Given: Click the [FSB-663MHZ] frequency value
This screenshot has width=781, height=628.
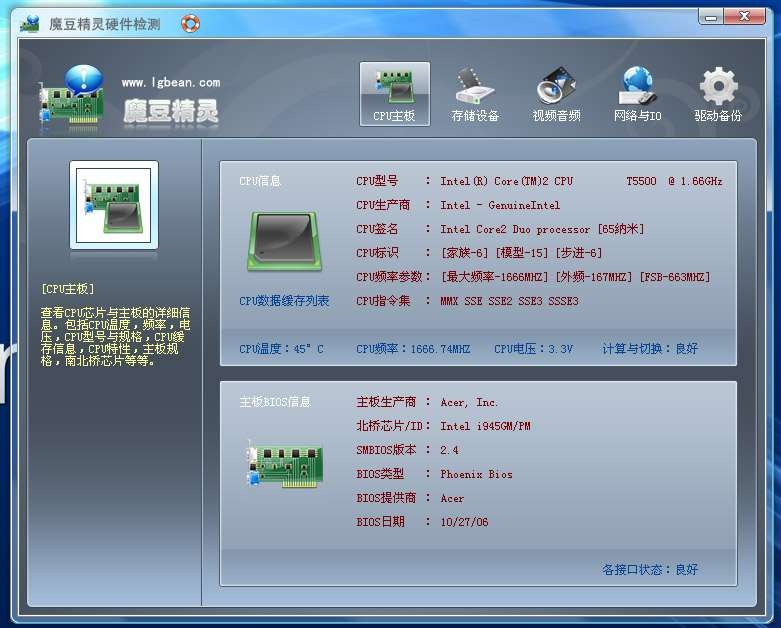Looking at the screenshot, I should click(x=675, y=277).
